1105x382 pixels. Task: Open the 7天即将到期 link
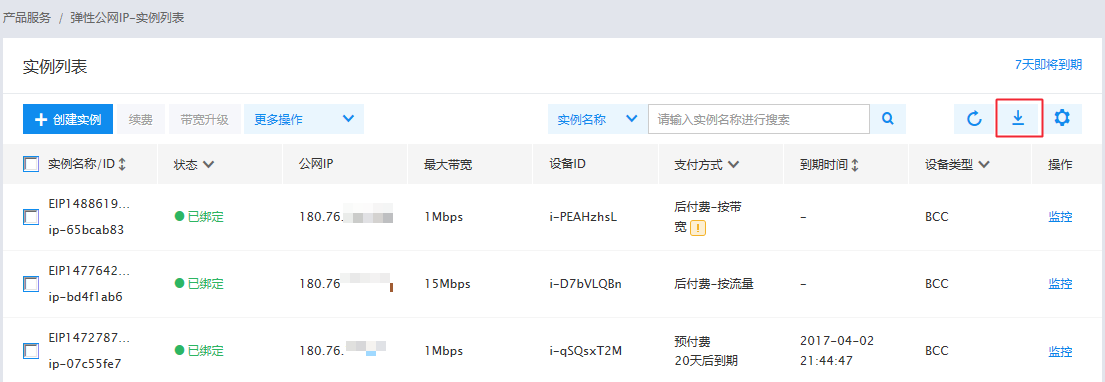point(1048,64)
